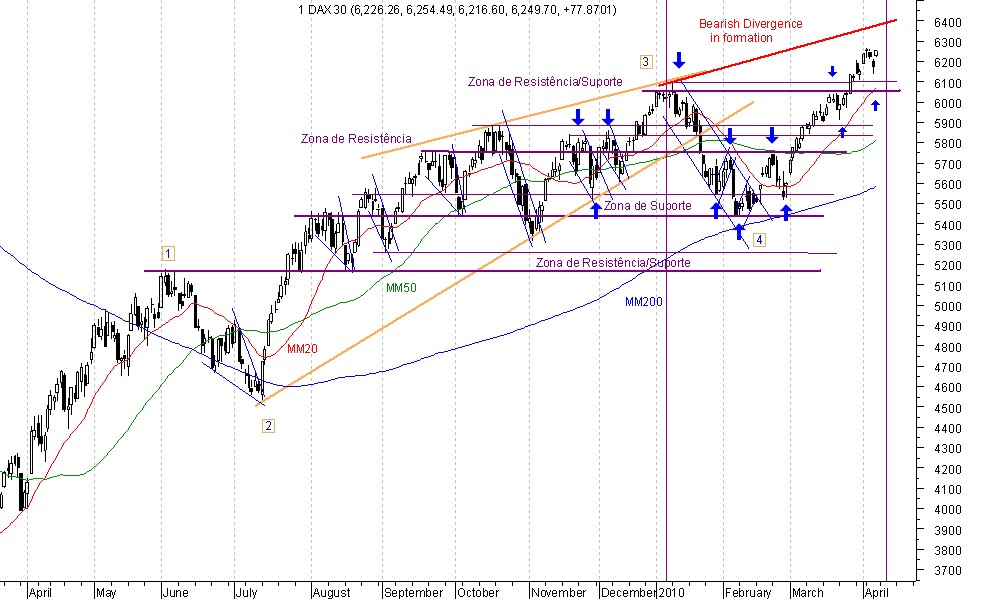Click the 5700 price axis value
This screenshot has width=992, height=611.
[948, 164]
